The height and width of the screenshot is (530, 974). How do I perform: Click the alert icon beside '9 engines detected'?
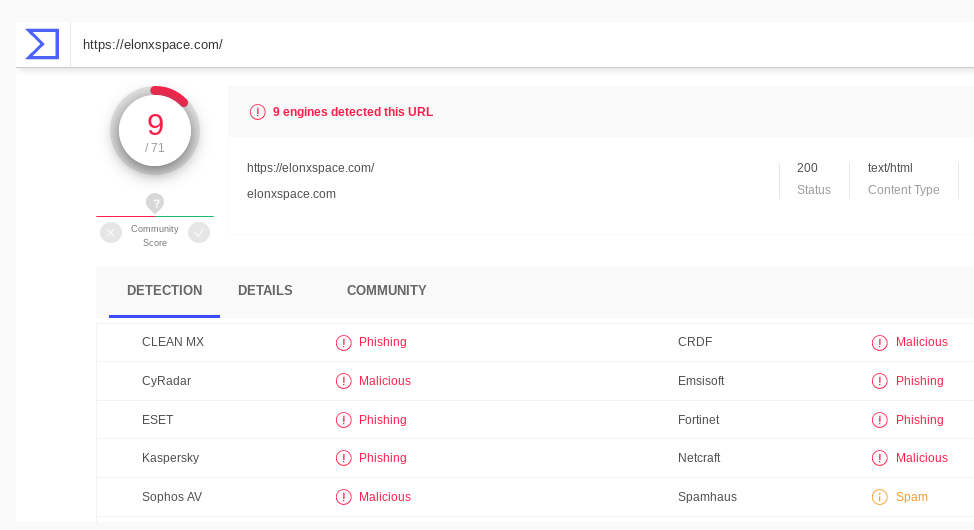[x=257, y=112]
